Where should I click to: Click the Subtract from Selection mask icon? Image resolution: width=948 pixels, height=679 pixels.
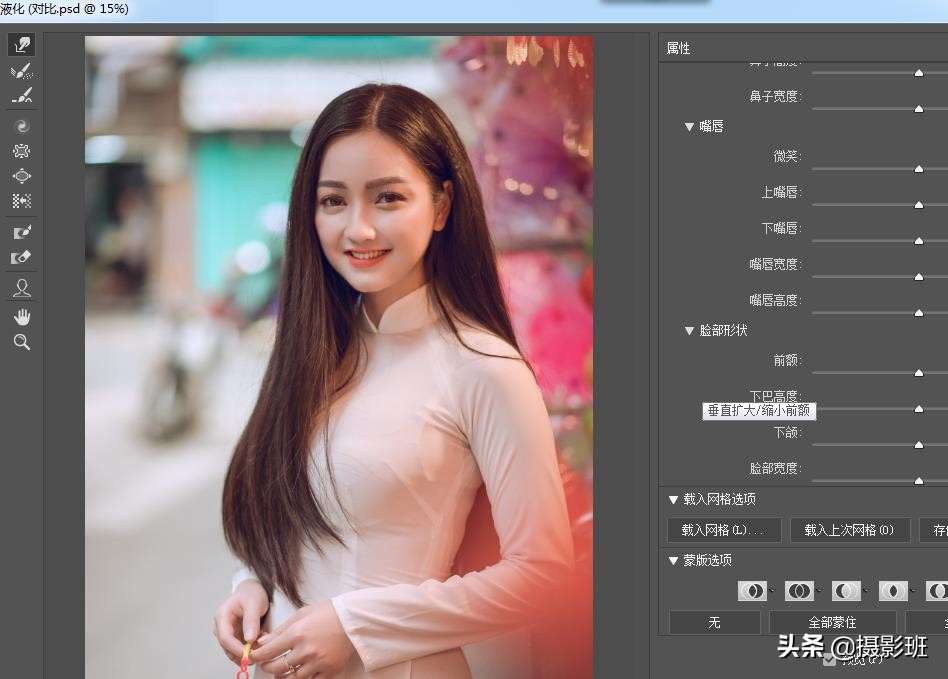pyautogui.click(x=846, y=591)
